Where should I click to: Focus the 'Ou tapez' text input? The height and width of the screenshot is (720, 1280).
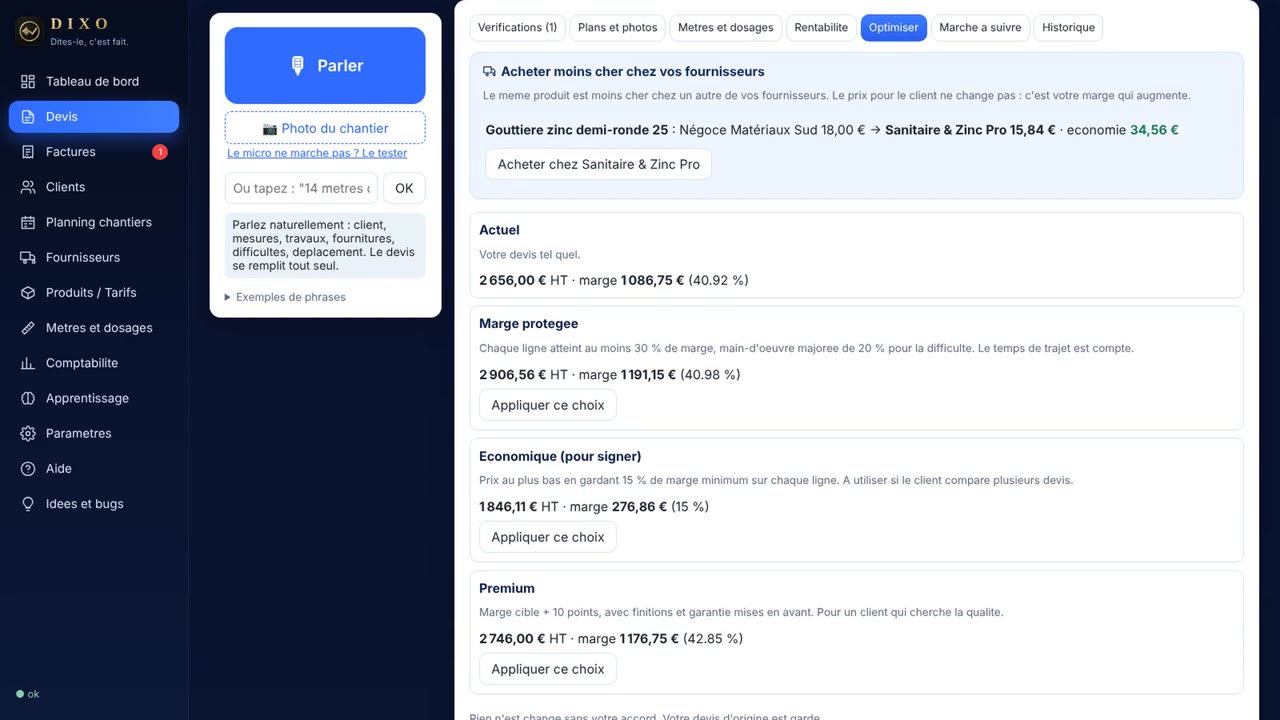click(301, 188)
